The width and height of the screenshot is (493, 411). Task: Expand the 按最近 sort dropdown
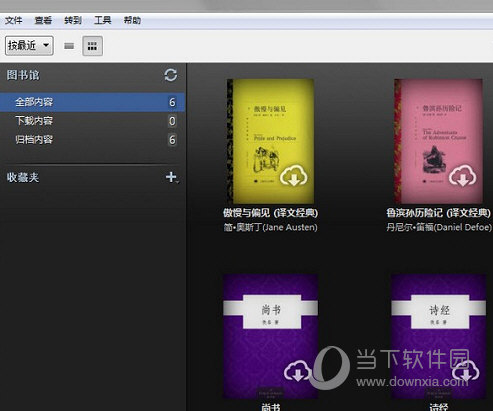[29, 45]
